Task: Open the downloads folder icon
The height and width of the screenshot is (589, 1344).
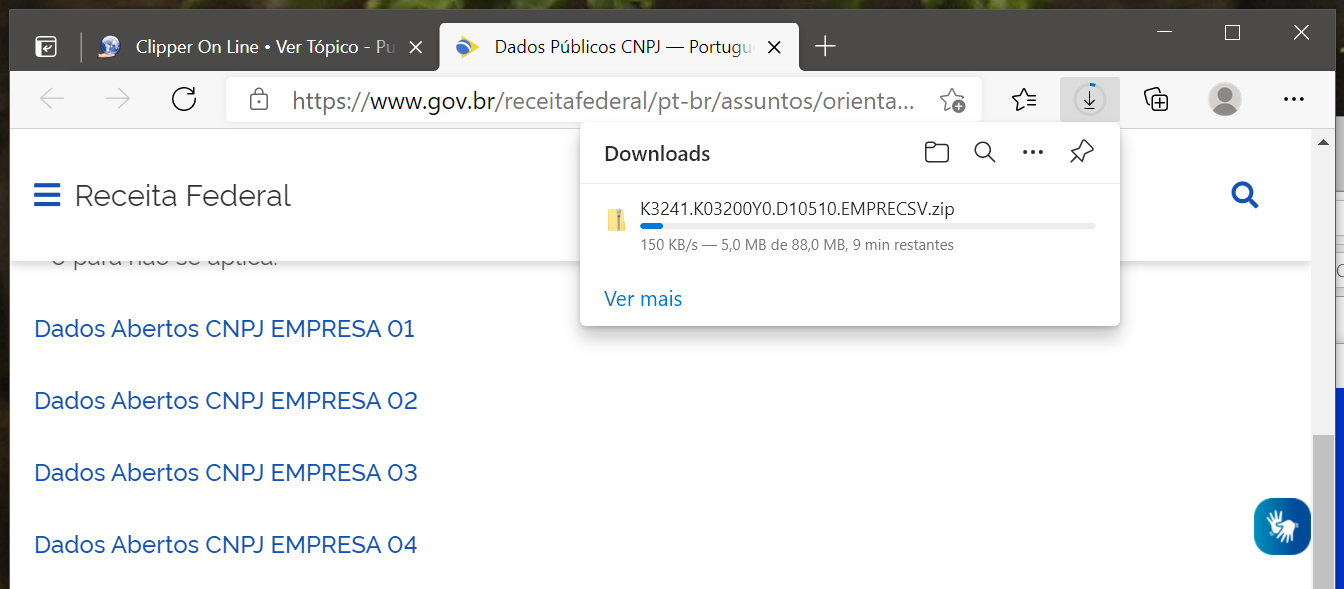Action: tap(936, 153)
